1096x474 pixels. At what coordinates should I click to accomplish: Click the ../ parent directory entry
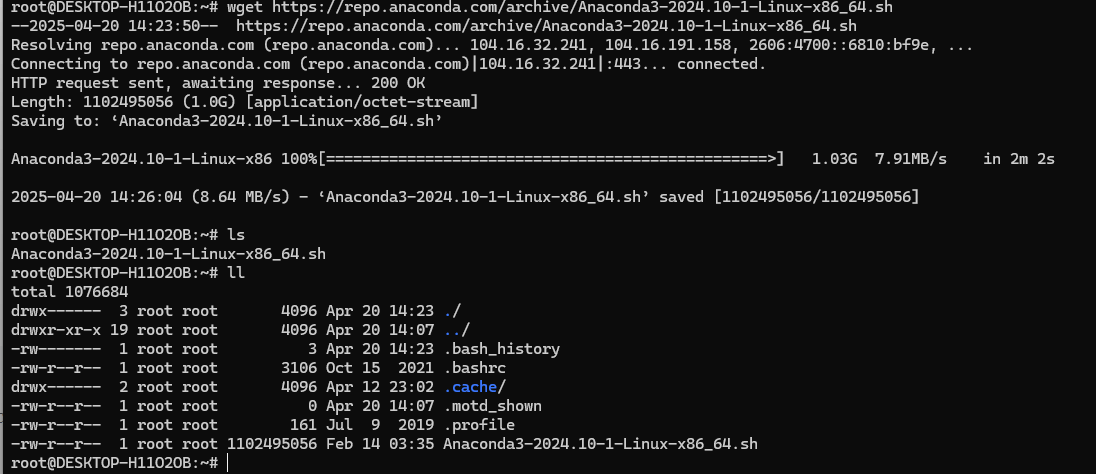[456, 329]
